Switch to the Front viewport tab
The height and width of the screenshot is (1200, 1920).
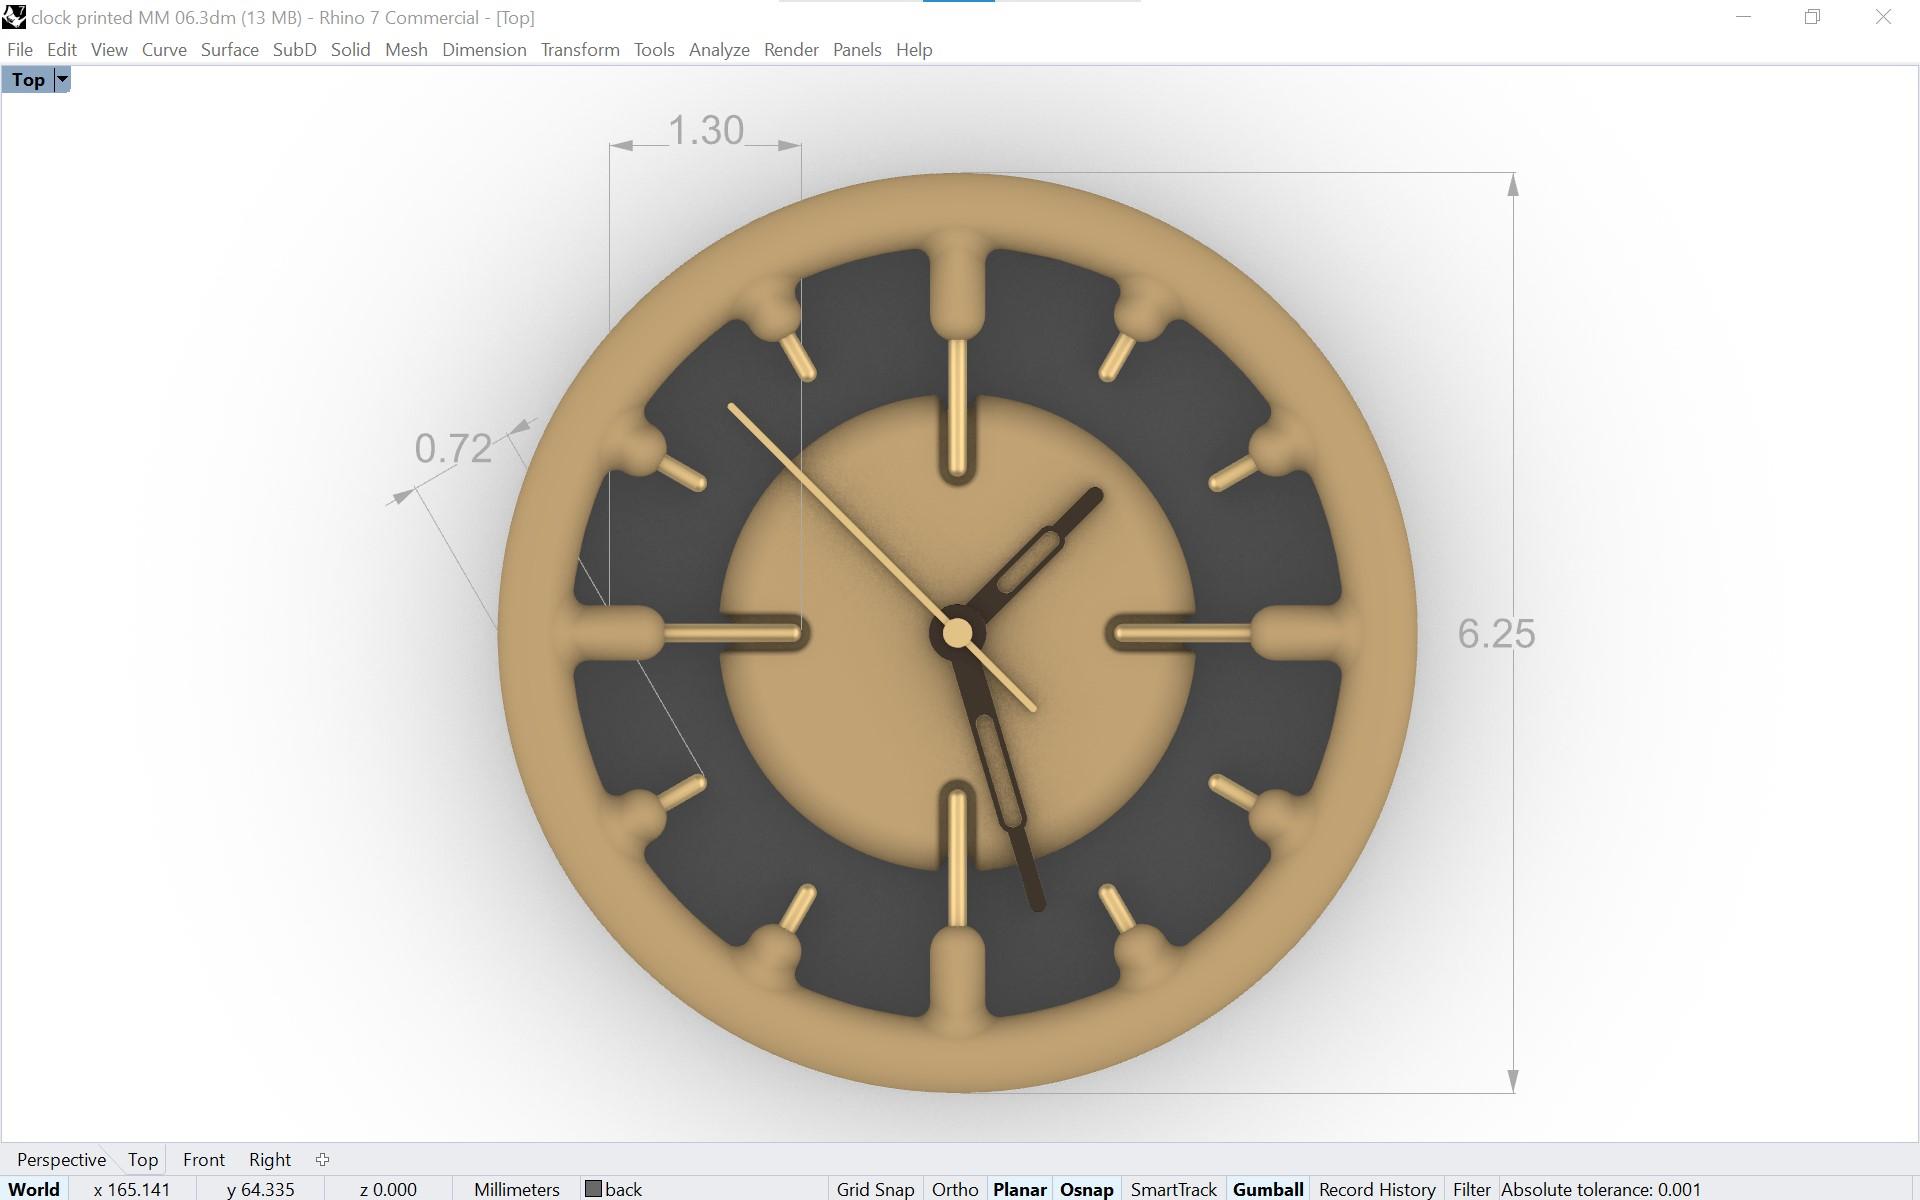[203, 1160]
